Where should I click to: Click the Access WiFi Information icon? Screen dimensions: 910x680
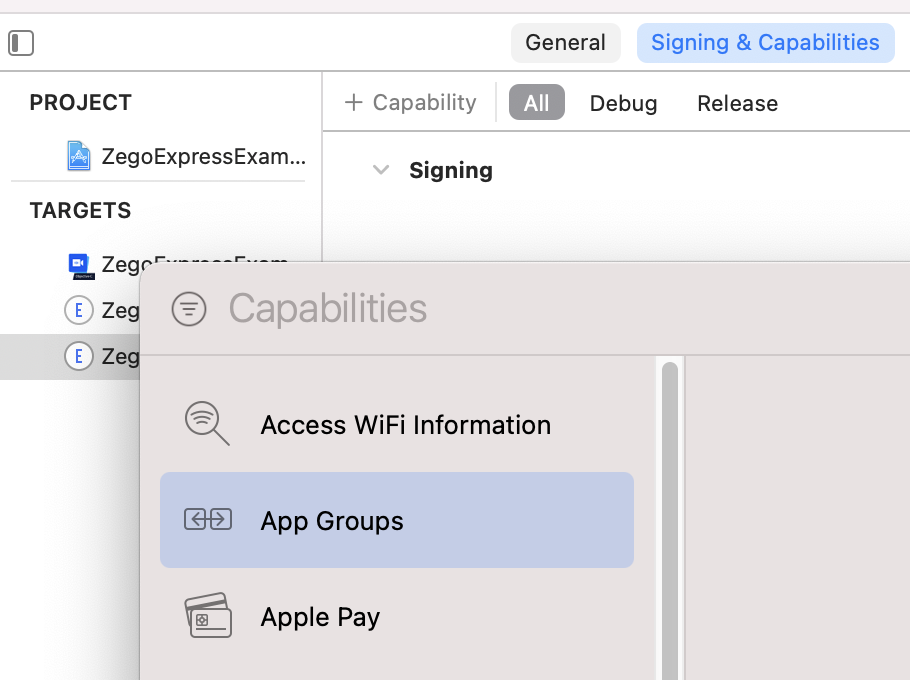(207, 424)
